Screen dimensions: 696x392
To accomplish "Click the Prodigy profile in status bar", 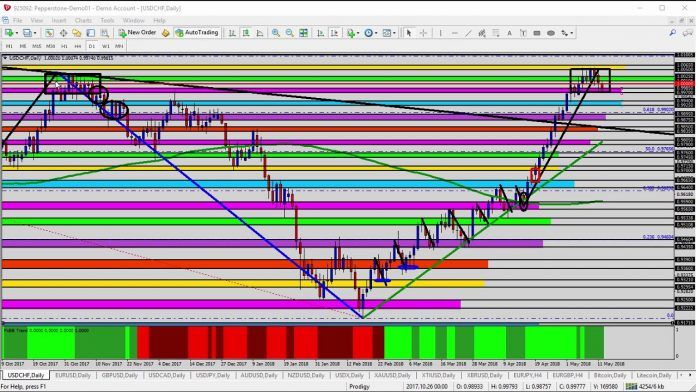I will pos(359,387).
